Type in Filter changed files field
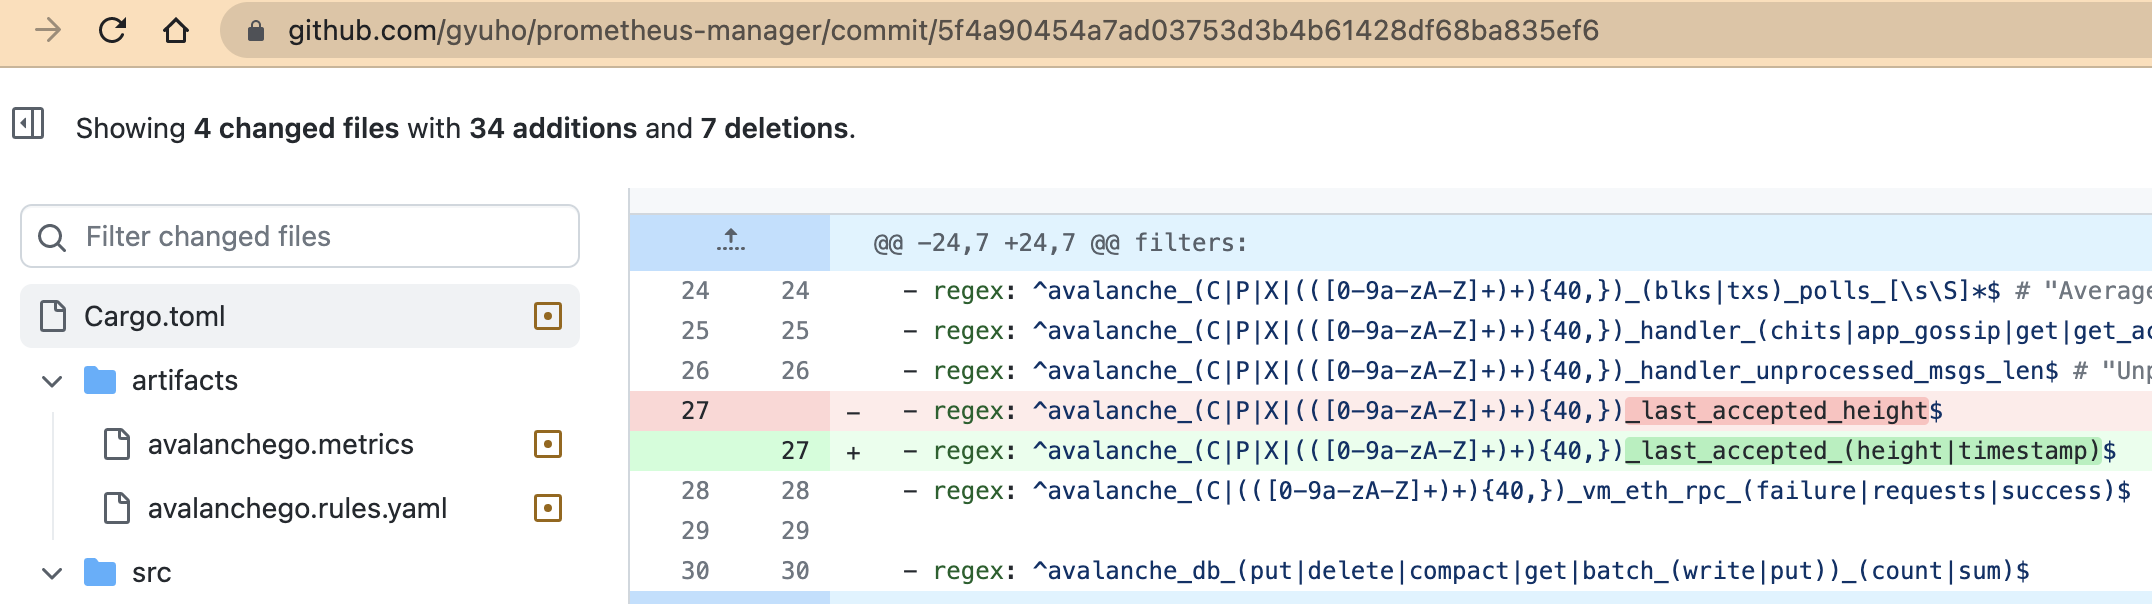 [x=320, y=237]
